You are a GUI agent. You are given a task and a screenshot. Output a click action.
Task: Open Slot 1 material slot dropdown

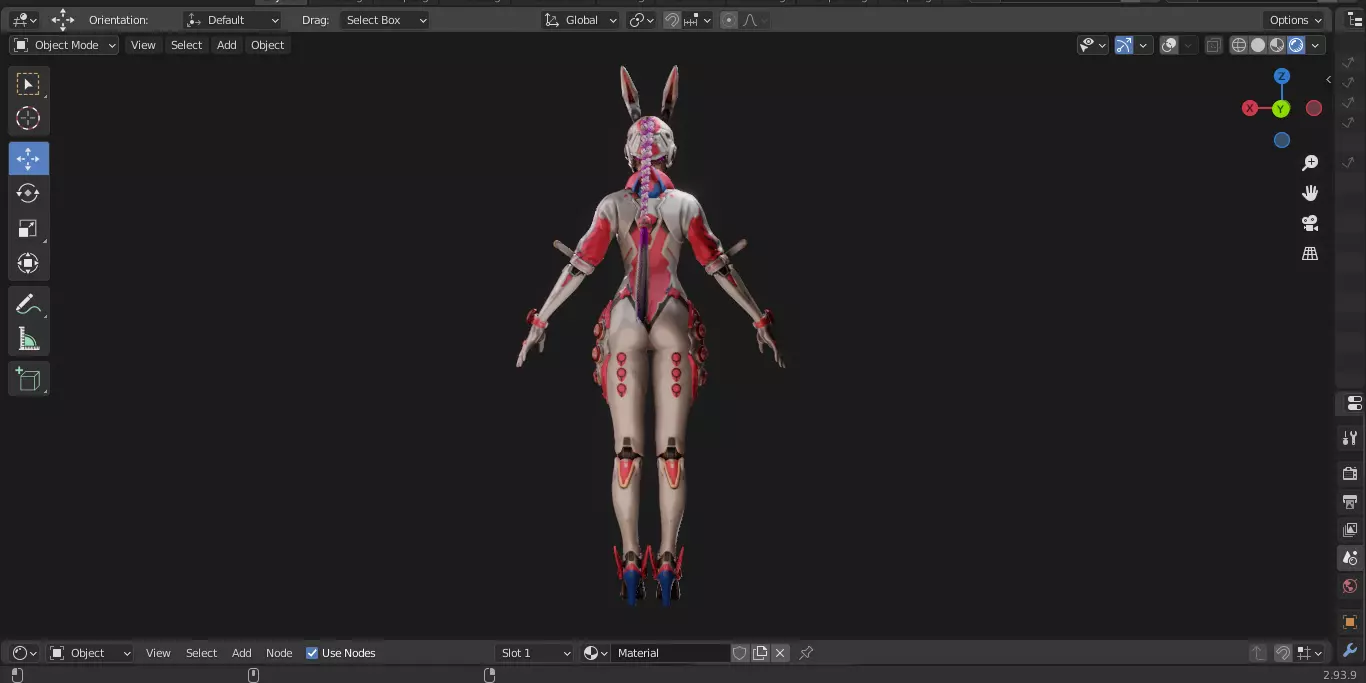coord(535,653)
